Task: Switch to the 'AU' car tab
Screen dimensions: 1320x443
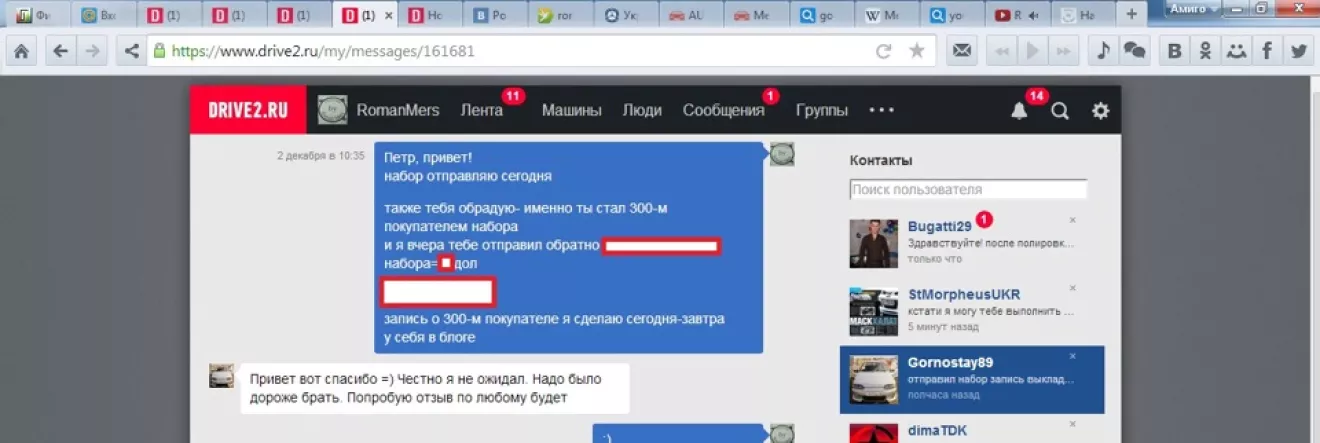Action: pyautogui.click(x=694, y=15)
